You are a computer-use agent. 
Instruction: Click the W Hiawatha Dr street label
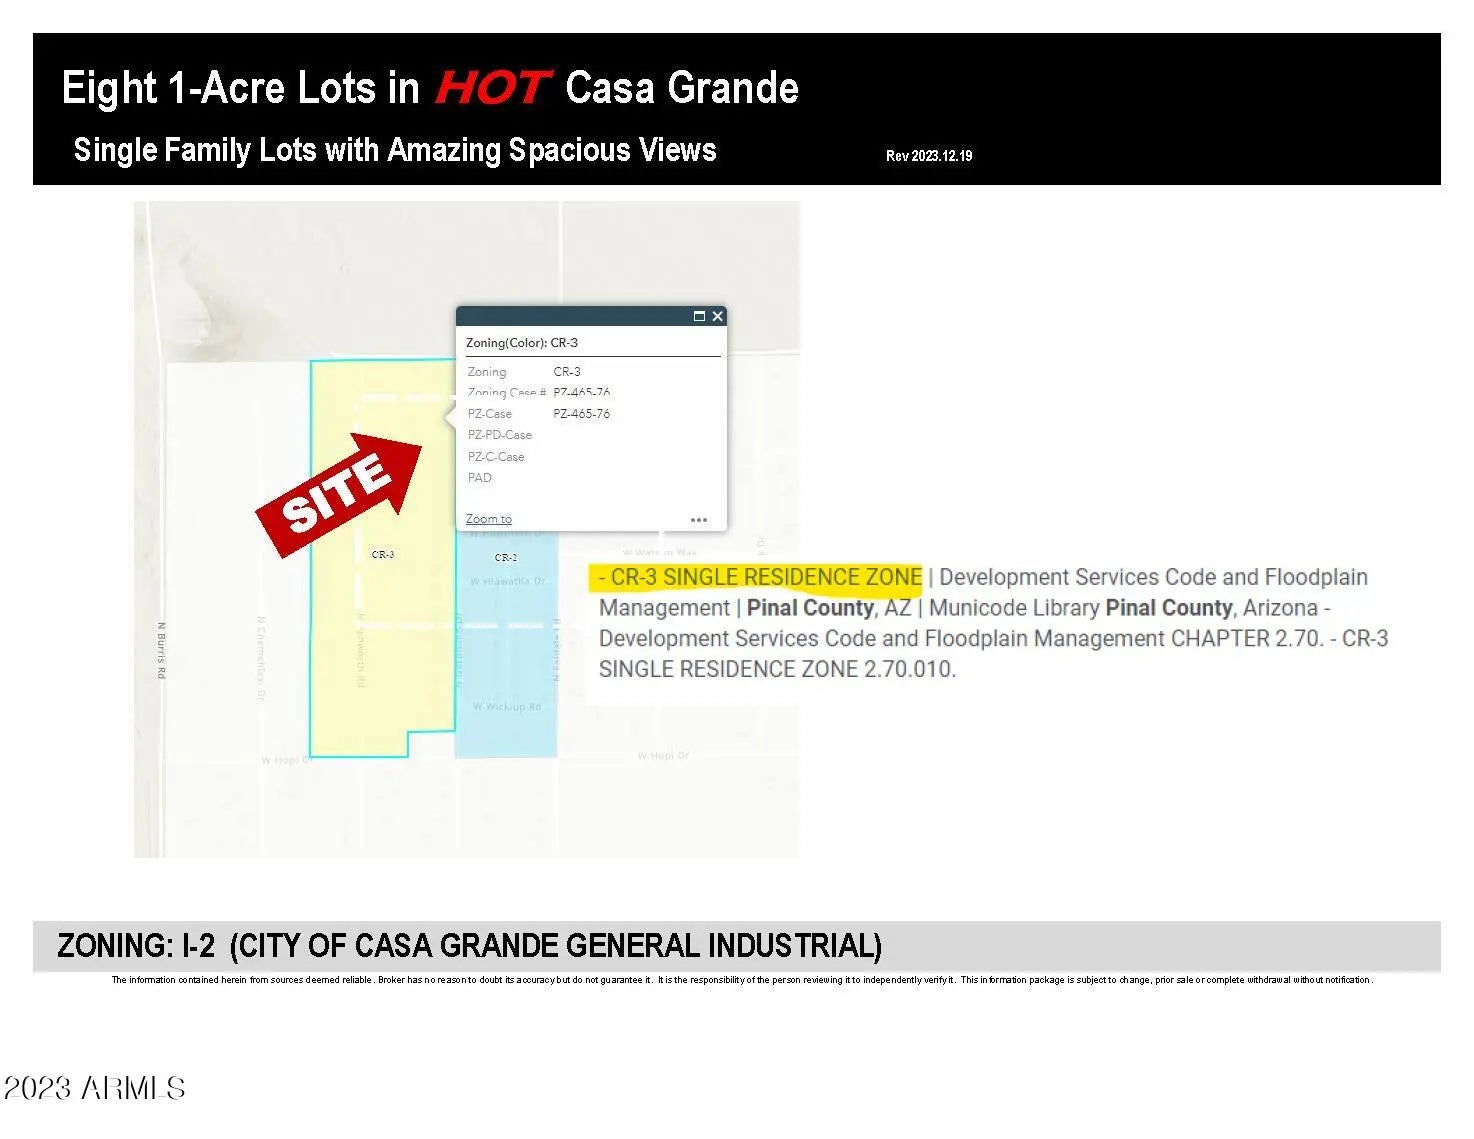point(508,581)
